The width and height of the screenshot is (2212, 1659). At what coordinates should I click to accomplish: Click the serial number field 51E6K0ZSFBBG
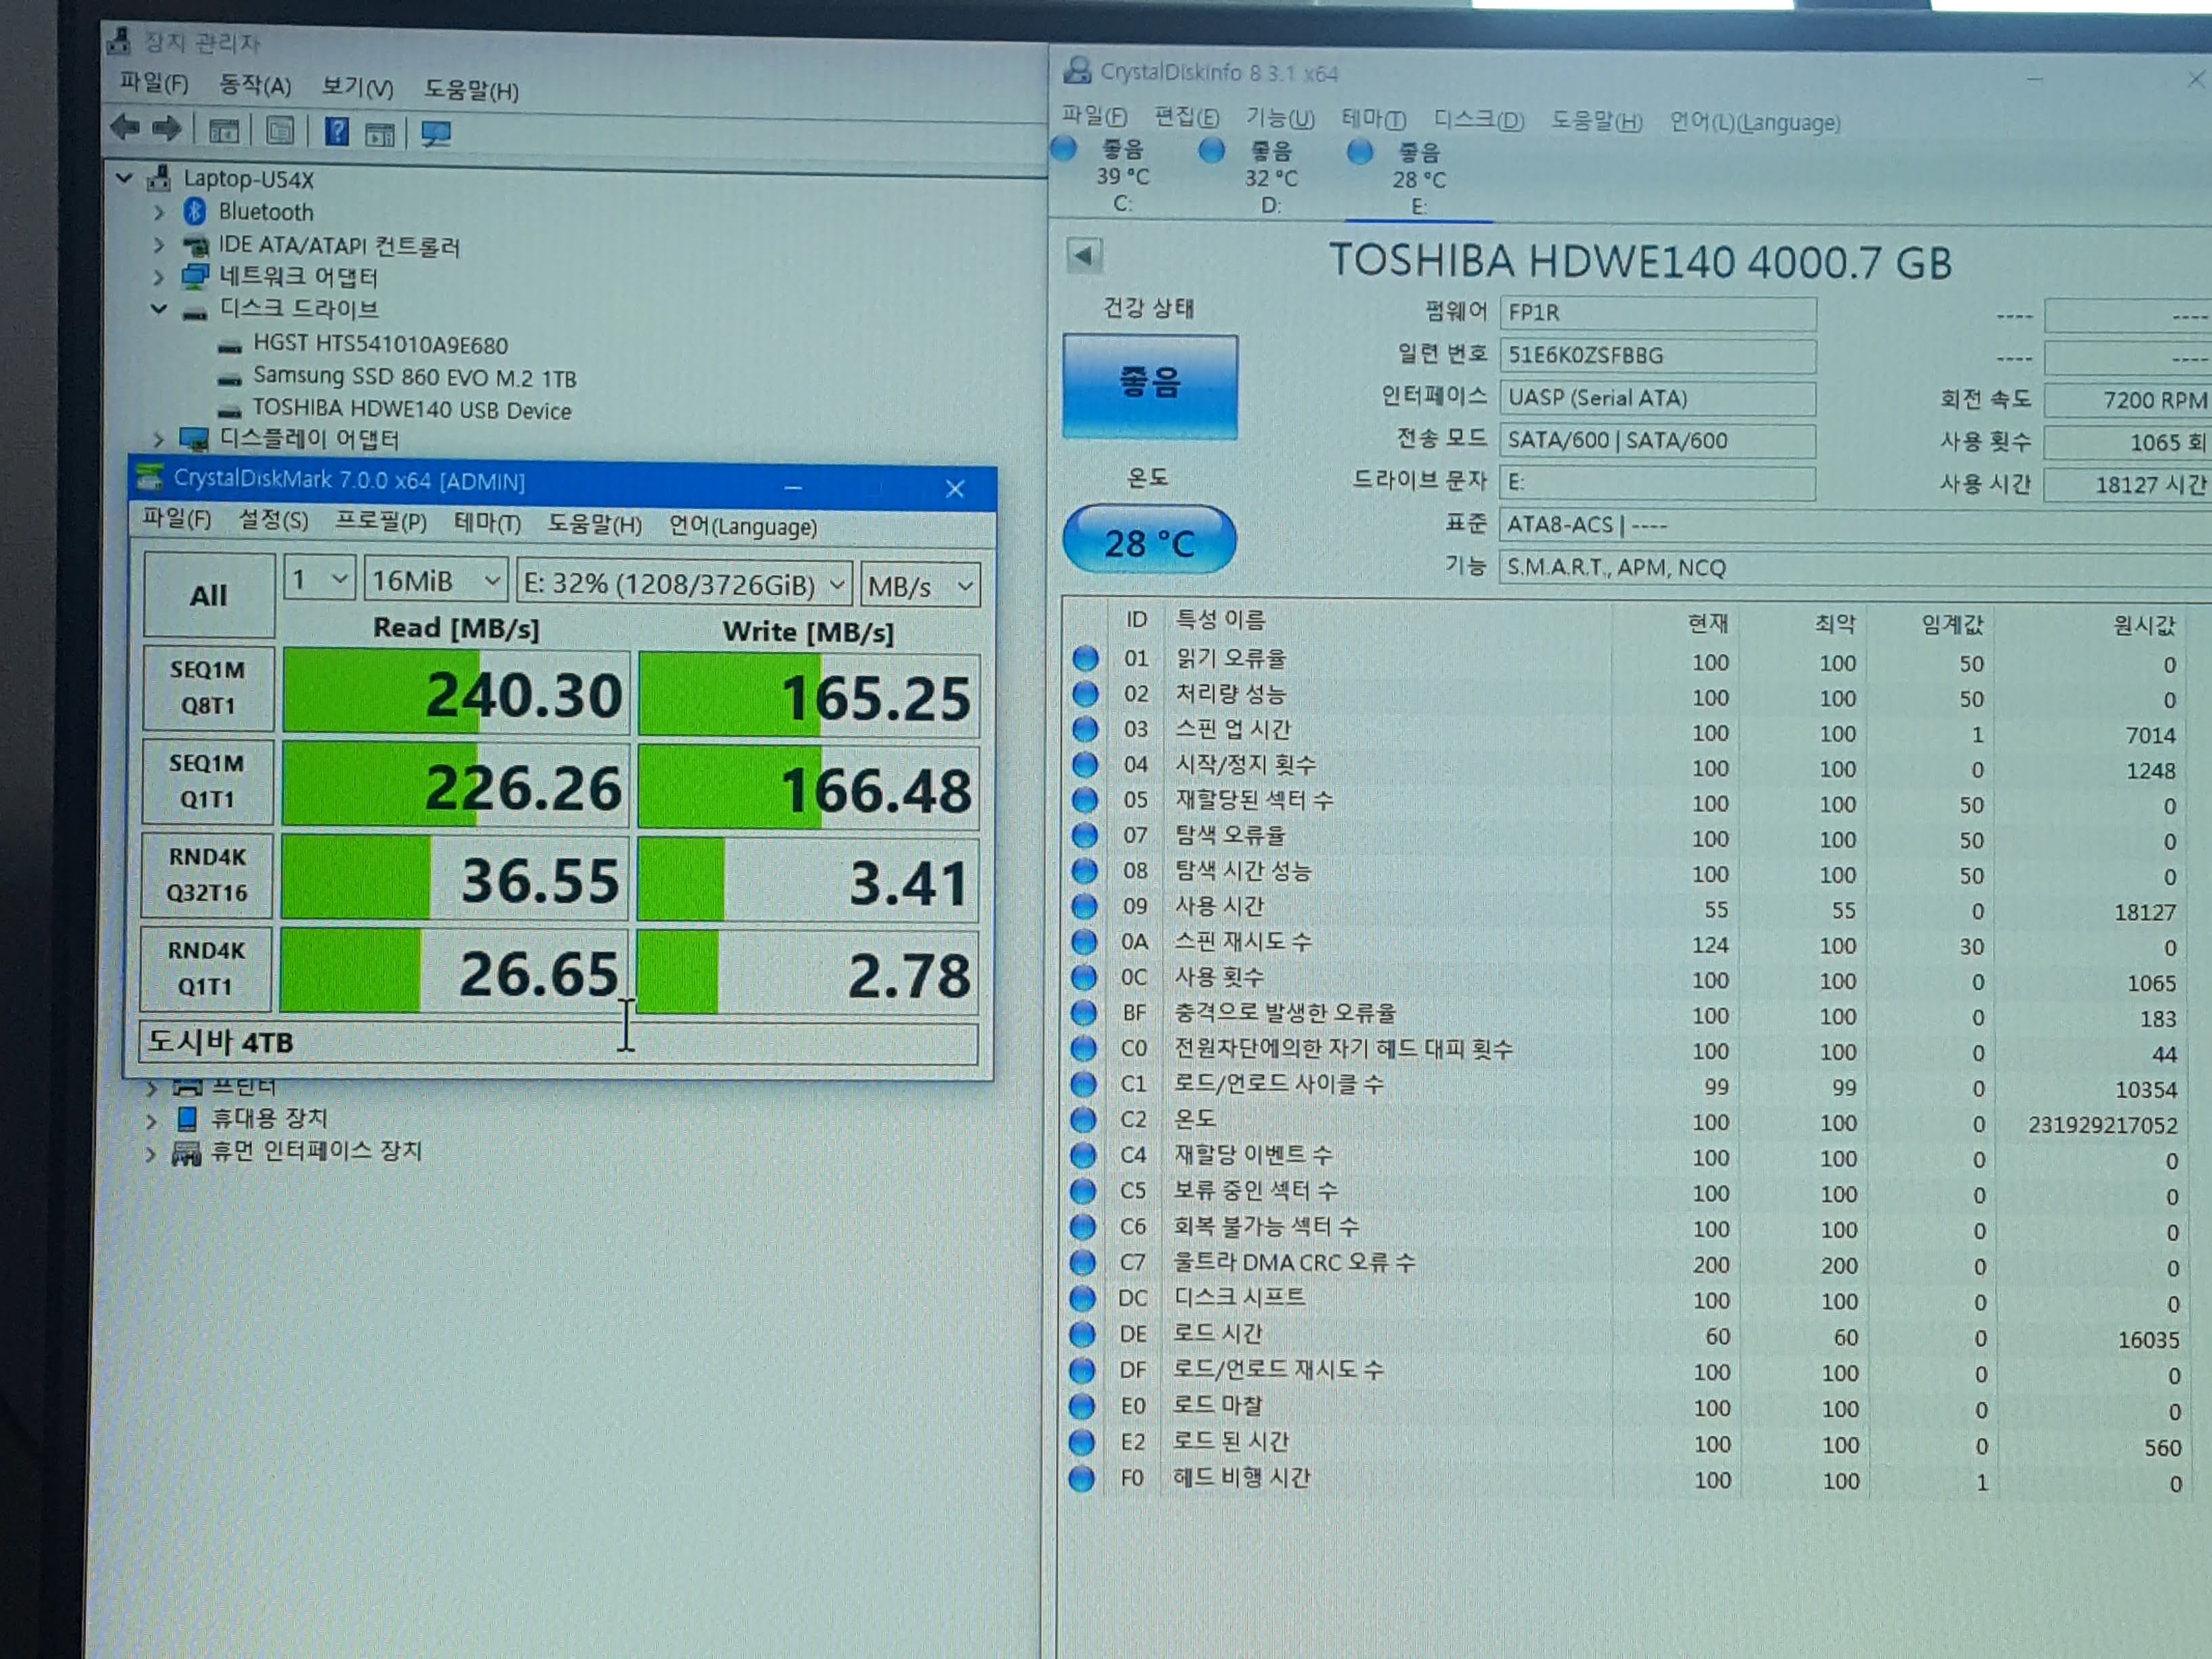1658,356
